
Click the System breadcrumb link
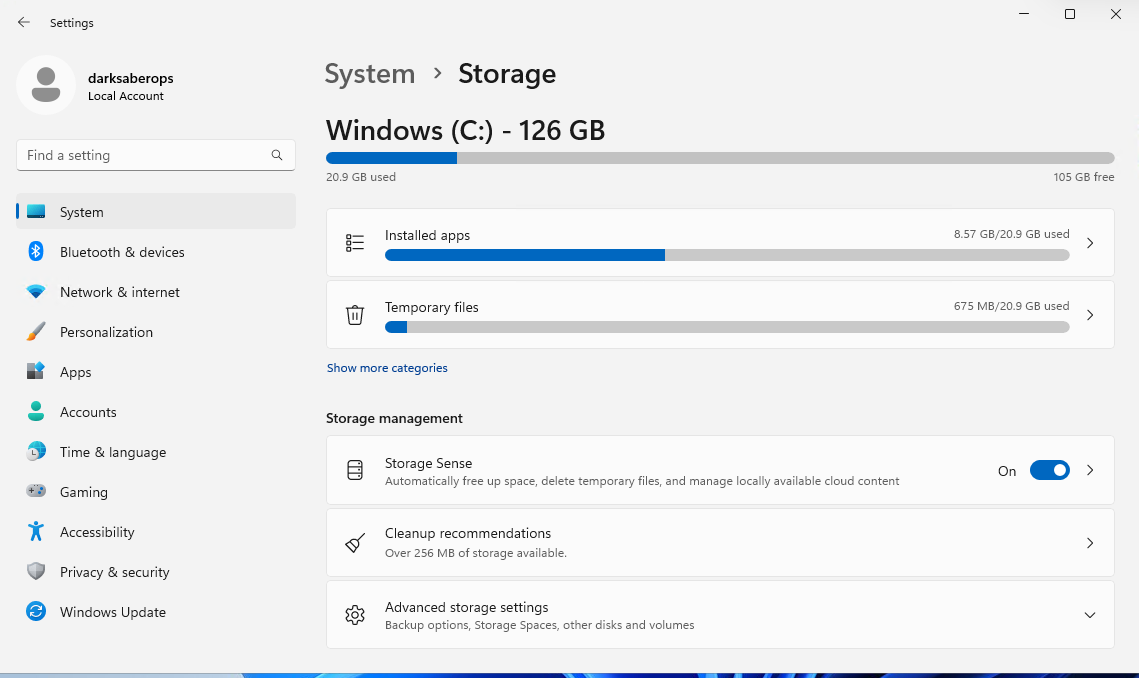pyautogui.click(x=370, y=74)
